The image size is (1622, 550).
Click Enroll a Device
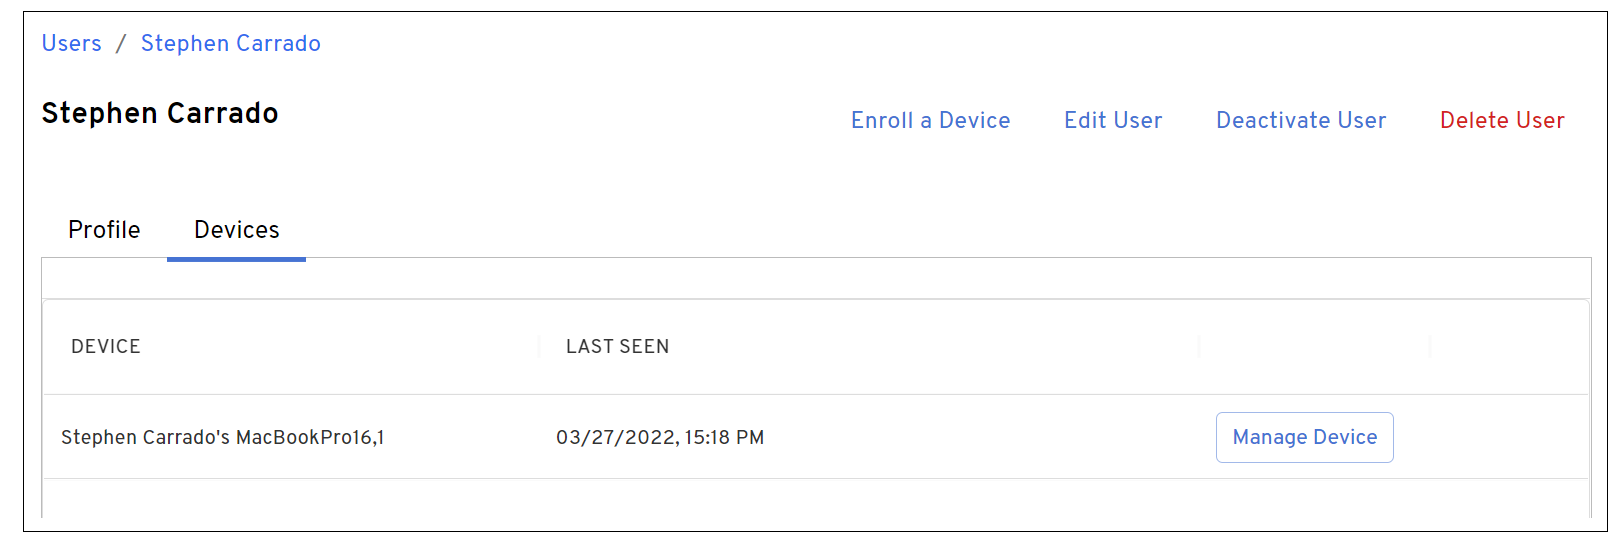[930, 121]
